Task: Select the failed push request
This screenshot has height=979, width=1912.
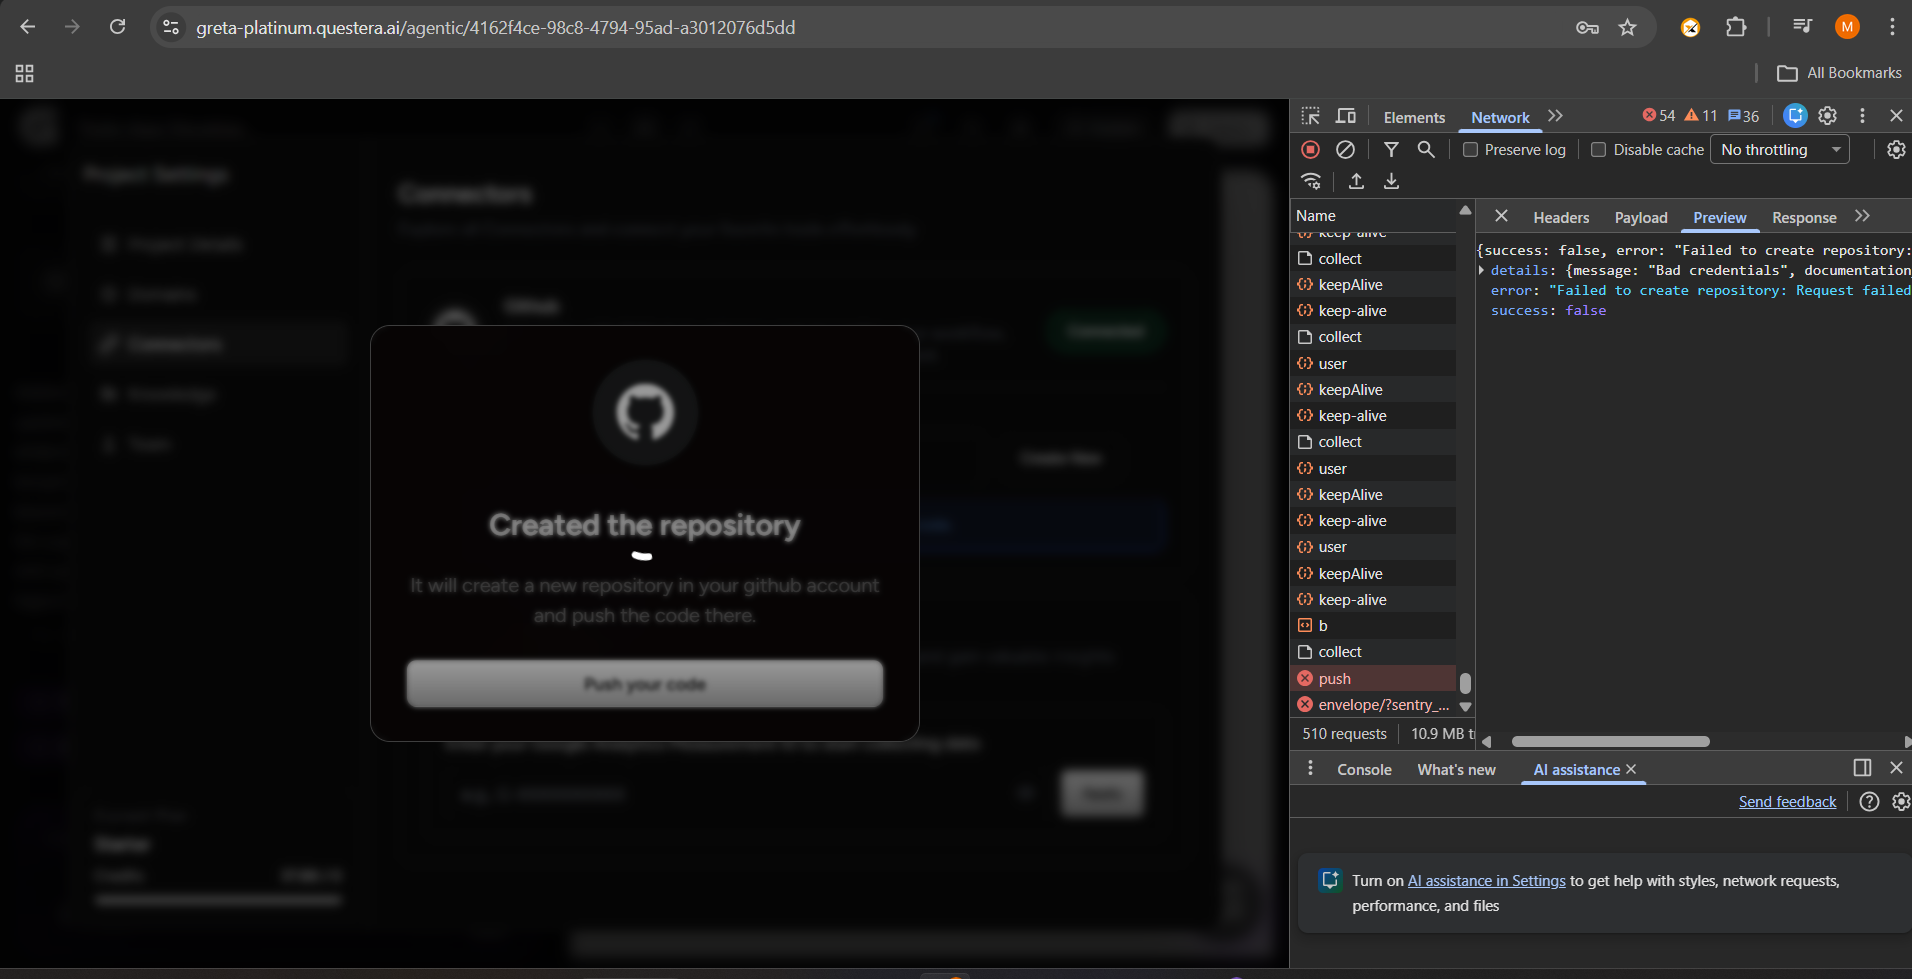Action: 1373,679
